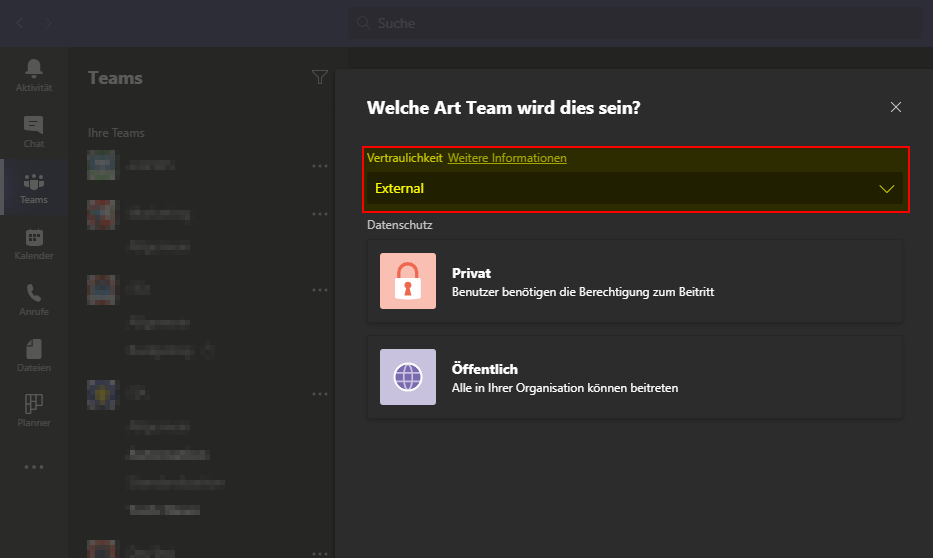Open more options for first team

(x=319, y=165)
